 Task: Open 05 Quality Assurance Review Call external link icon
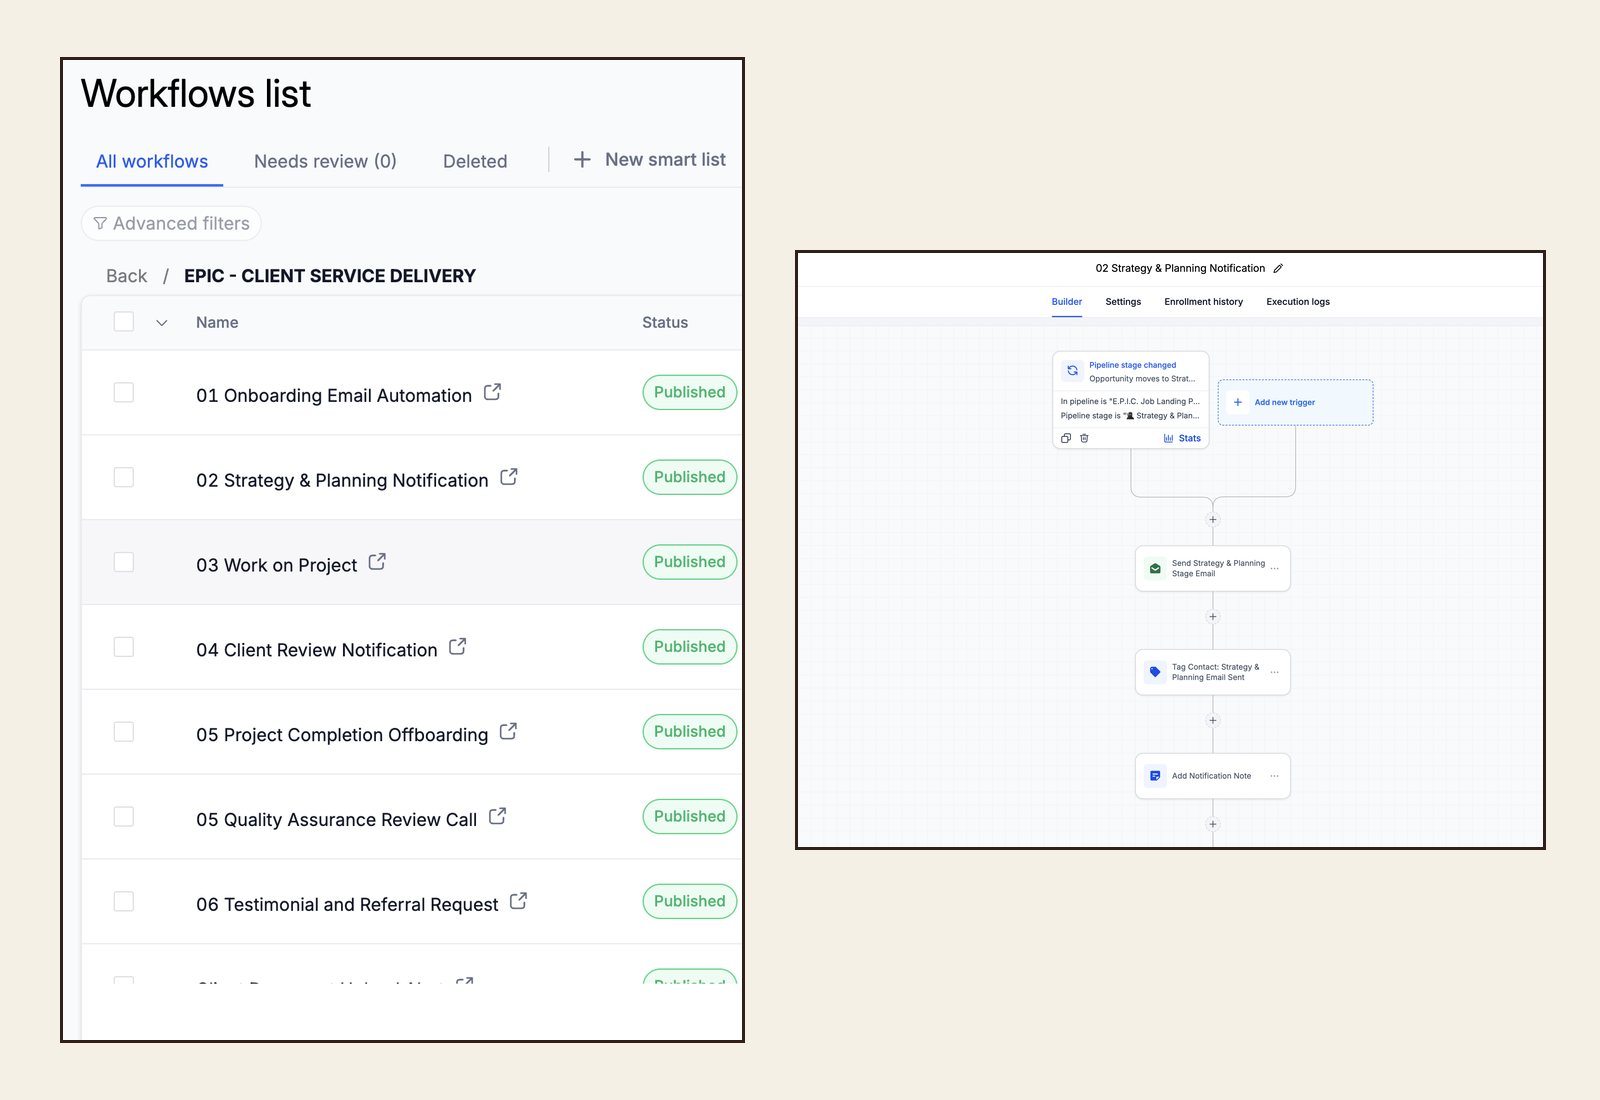498,817
